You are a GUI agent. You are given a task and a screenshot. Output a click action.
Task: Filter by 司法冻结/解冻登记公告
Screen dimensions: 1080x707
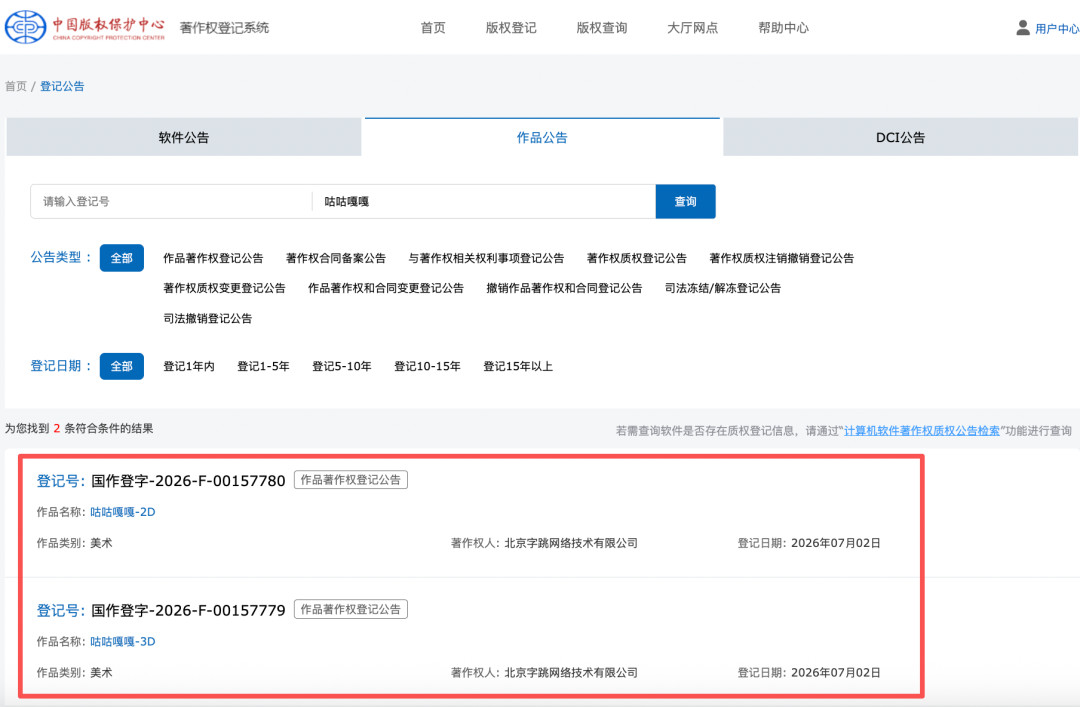click(x=723, y=288)
